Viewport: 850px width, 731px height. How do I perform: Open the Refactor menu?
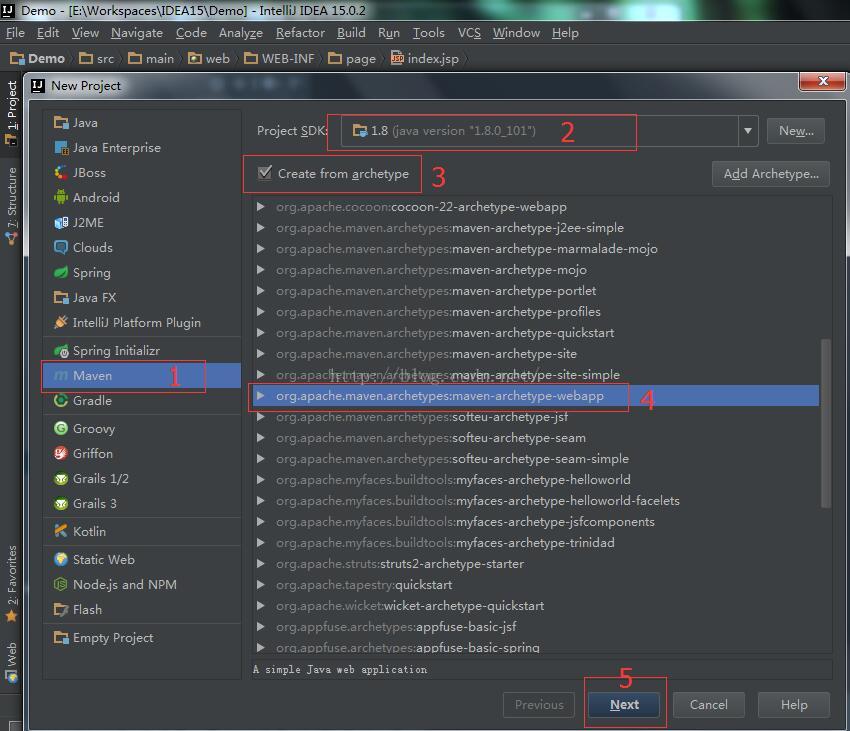click(x=300, y=33)
